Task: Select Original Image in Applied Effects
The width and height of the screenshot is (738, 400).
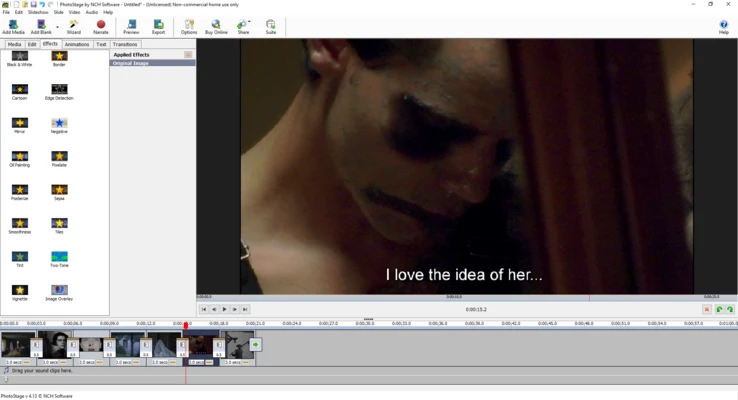Action: tap(152, 63)
